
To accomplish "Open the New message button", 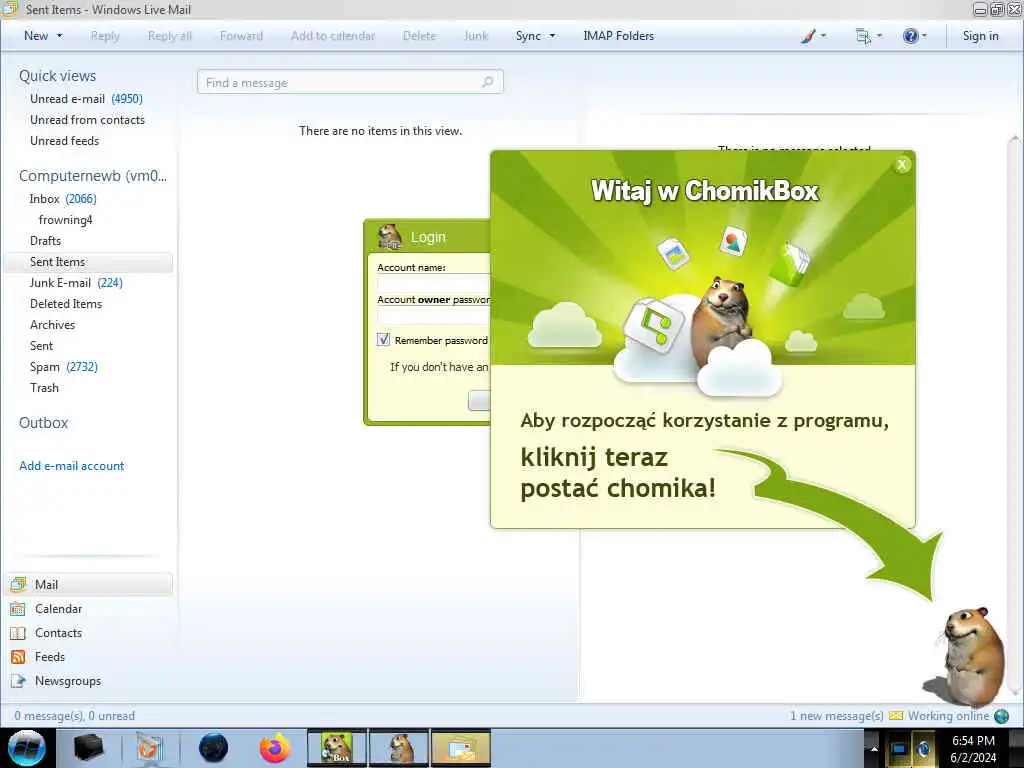I will pyautogui.click(x=36, y=36).
